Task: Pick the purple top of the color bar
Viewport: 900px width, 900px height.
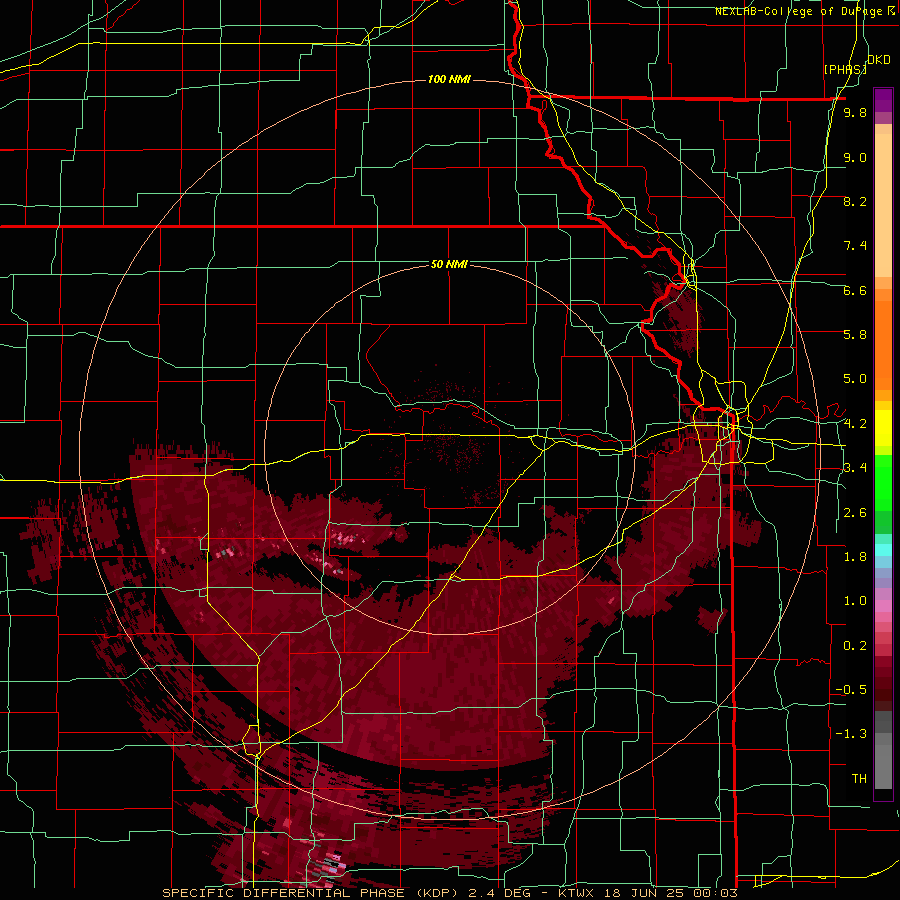Action: [x=883, y=100]
